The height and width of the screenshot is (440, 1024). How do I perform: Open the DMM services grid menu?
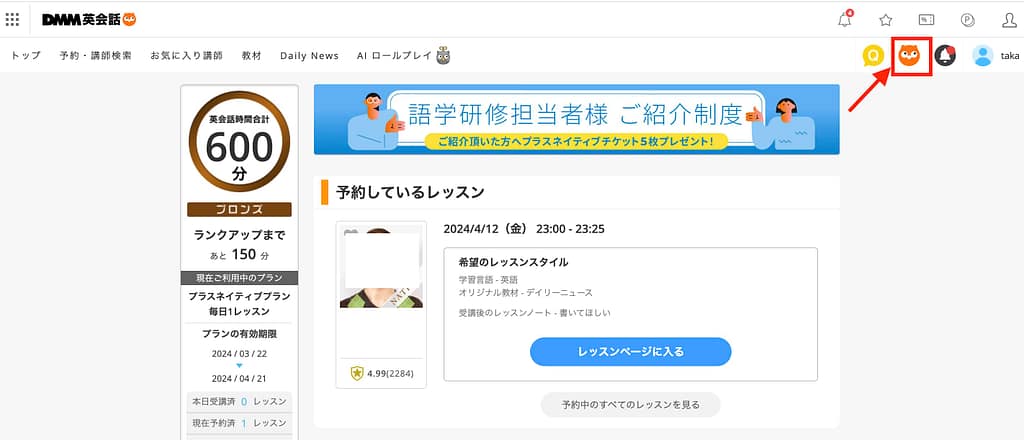(13, 19)
